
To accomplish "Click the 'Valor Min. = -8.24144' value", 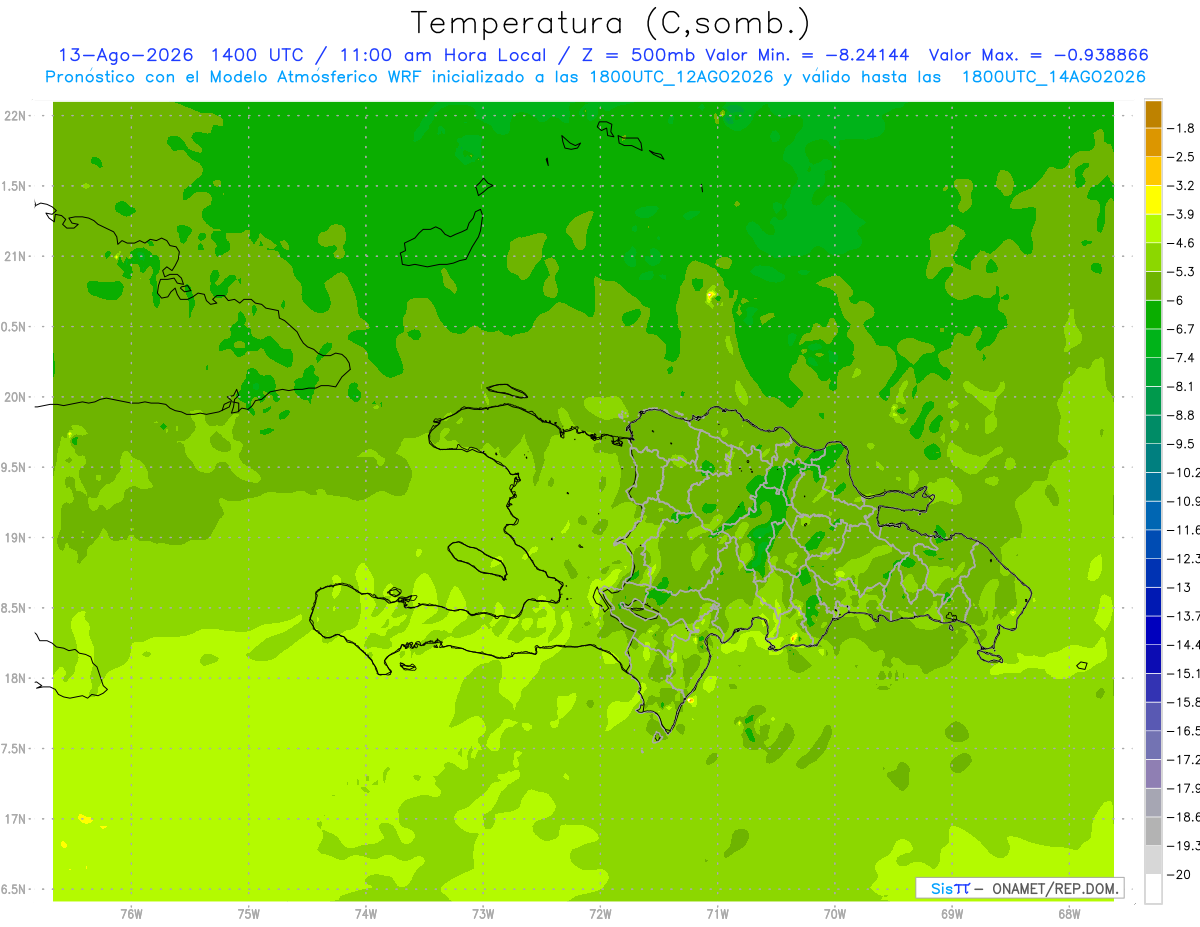I will [808, 55].
